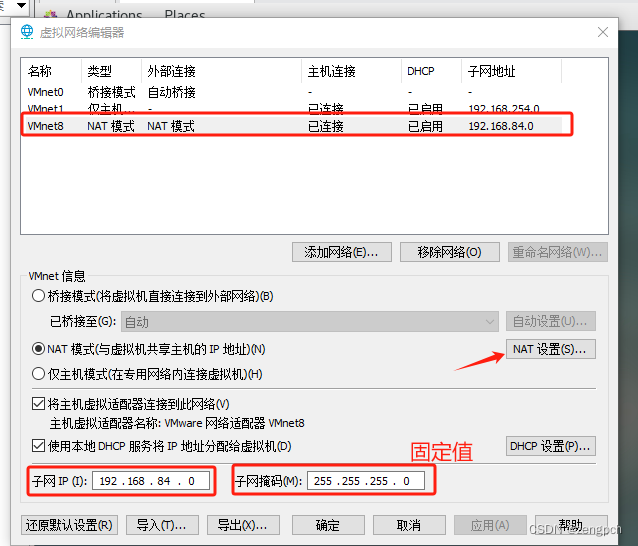Click 还原默认设置(R) button

click(x=69, y=525)
